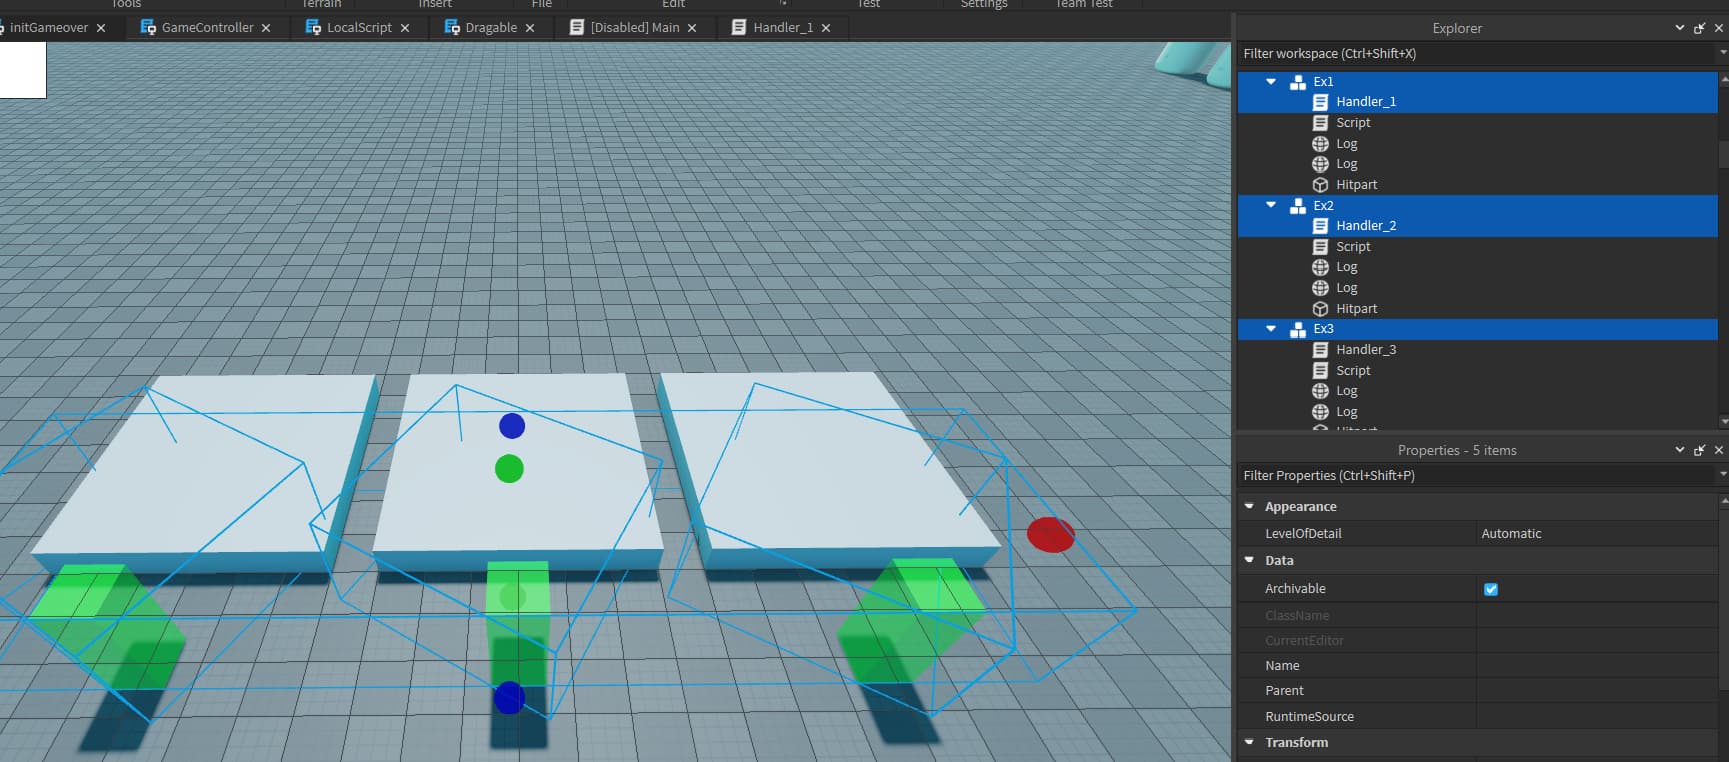Screen dimensions: 1729x762
Task: Open the GameController tab
Action: pyautogui.click(x=207, y=28)
